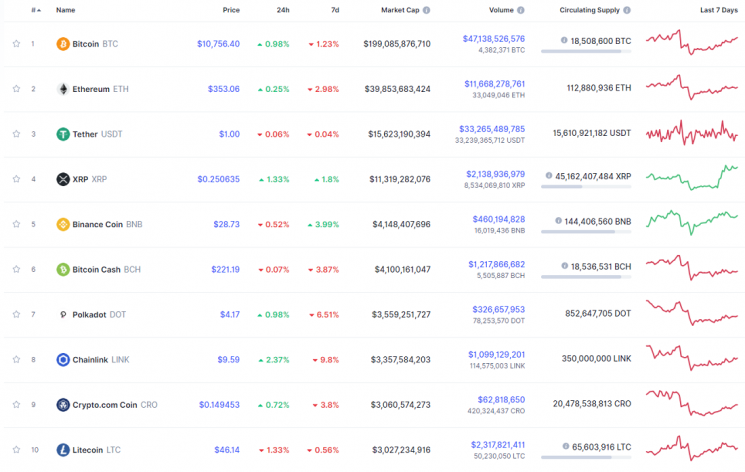745x472 pixels.
Task: Click Chainlink's 7d change 9.8%
Action: (x=326, y=360)
